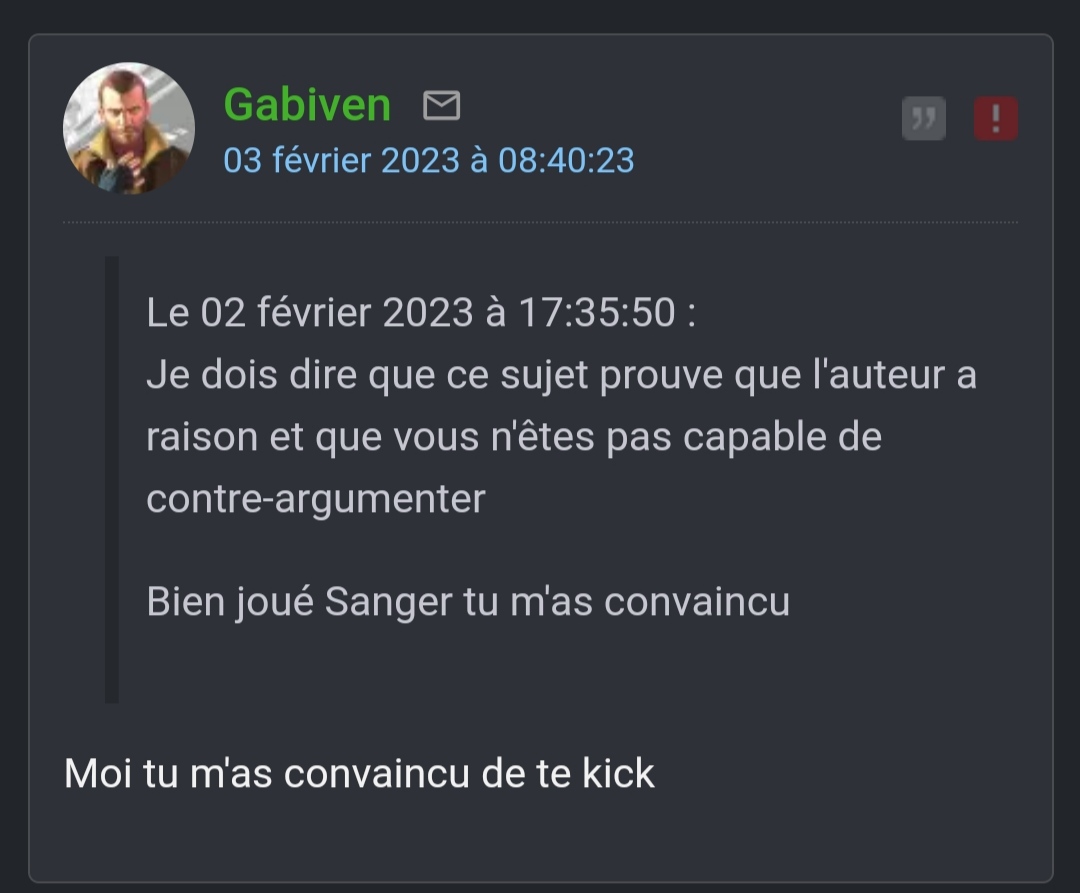
Task: Click the blank area beneath the reply text
Action: tap(540, 837)
